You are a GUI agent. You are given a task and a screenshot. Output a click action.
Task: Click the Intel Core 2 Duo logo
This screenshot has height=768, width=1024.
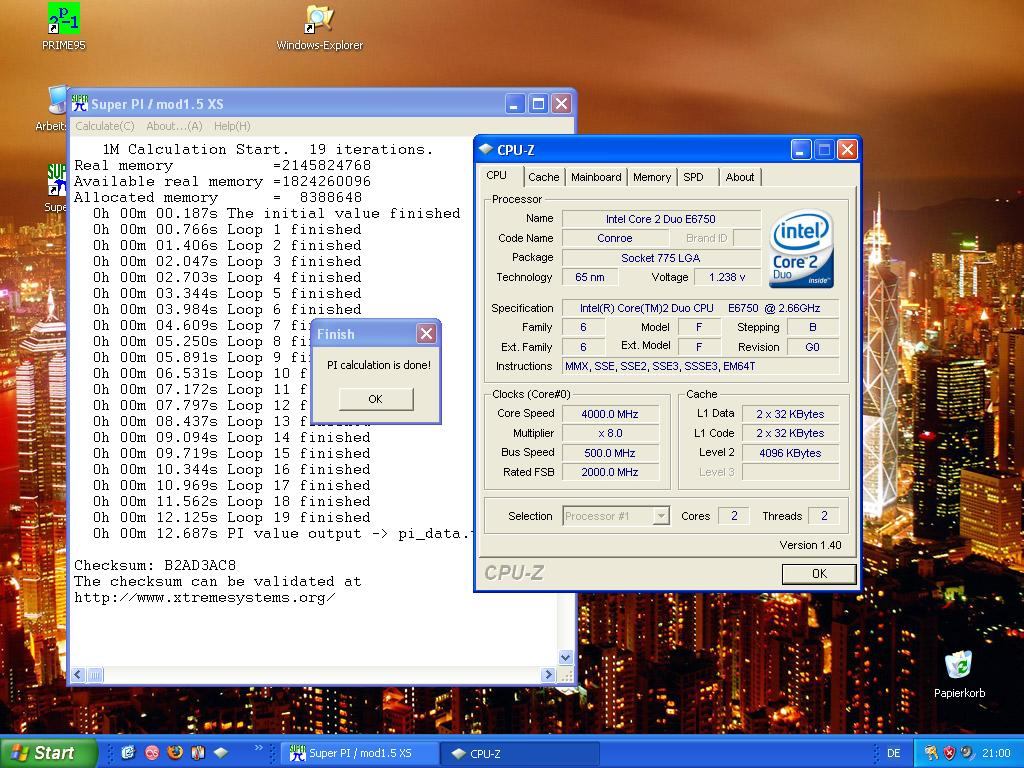[x=801, y=248]
